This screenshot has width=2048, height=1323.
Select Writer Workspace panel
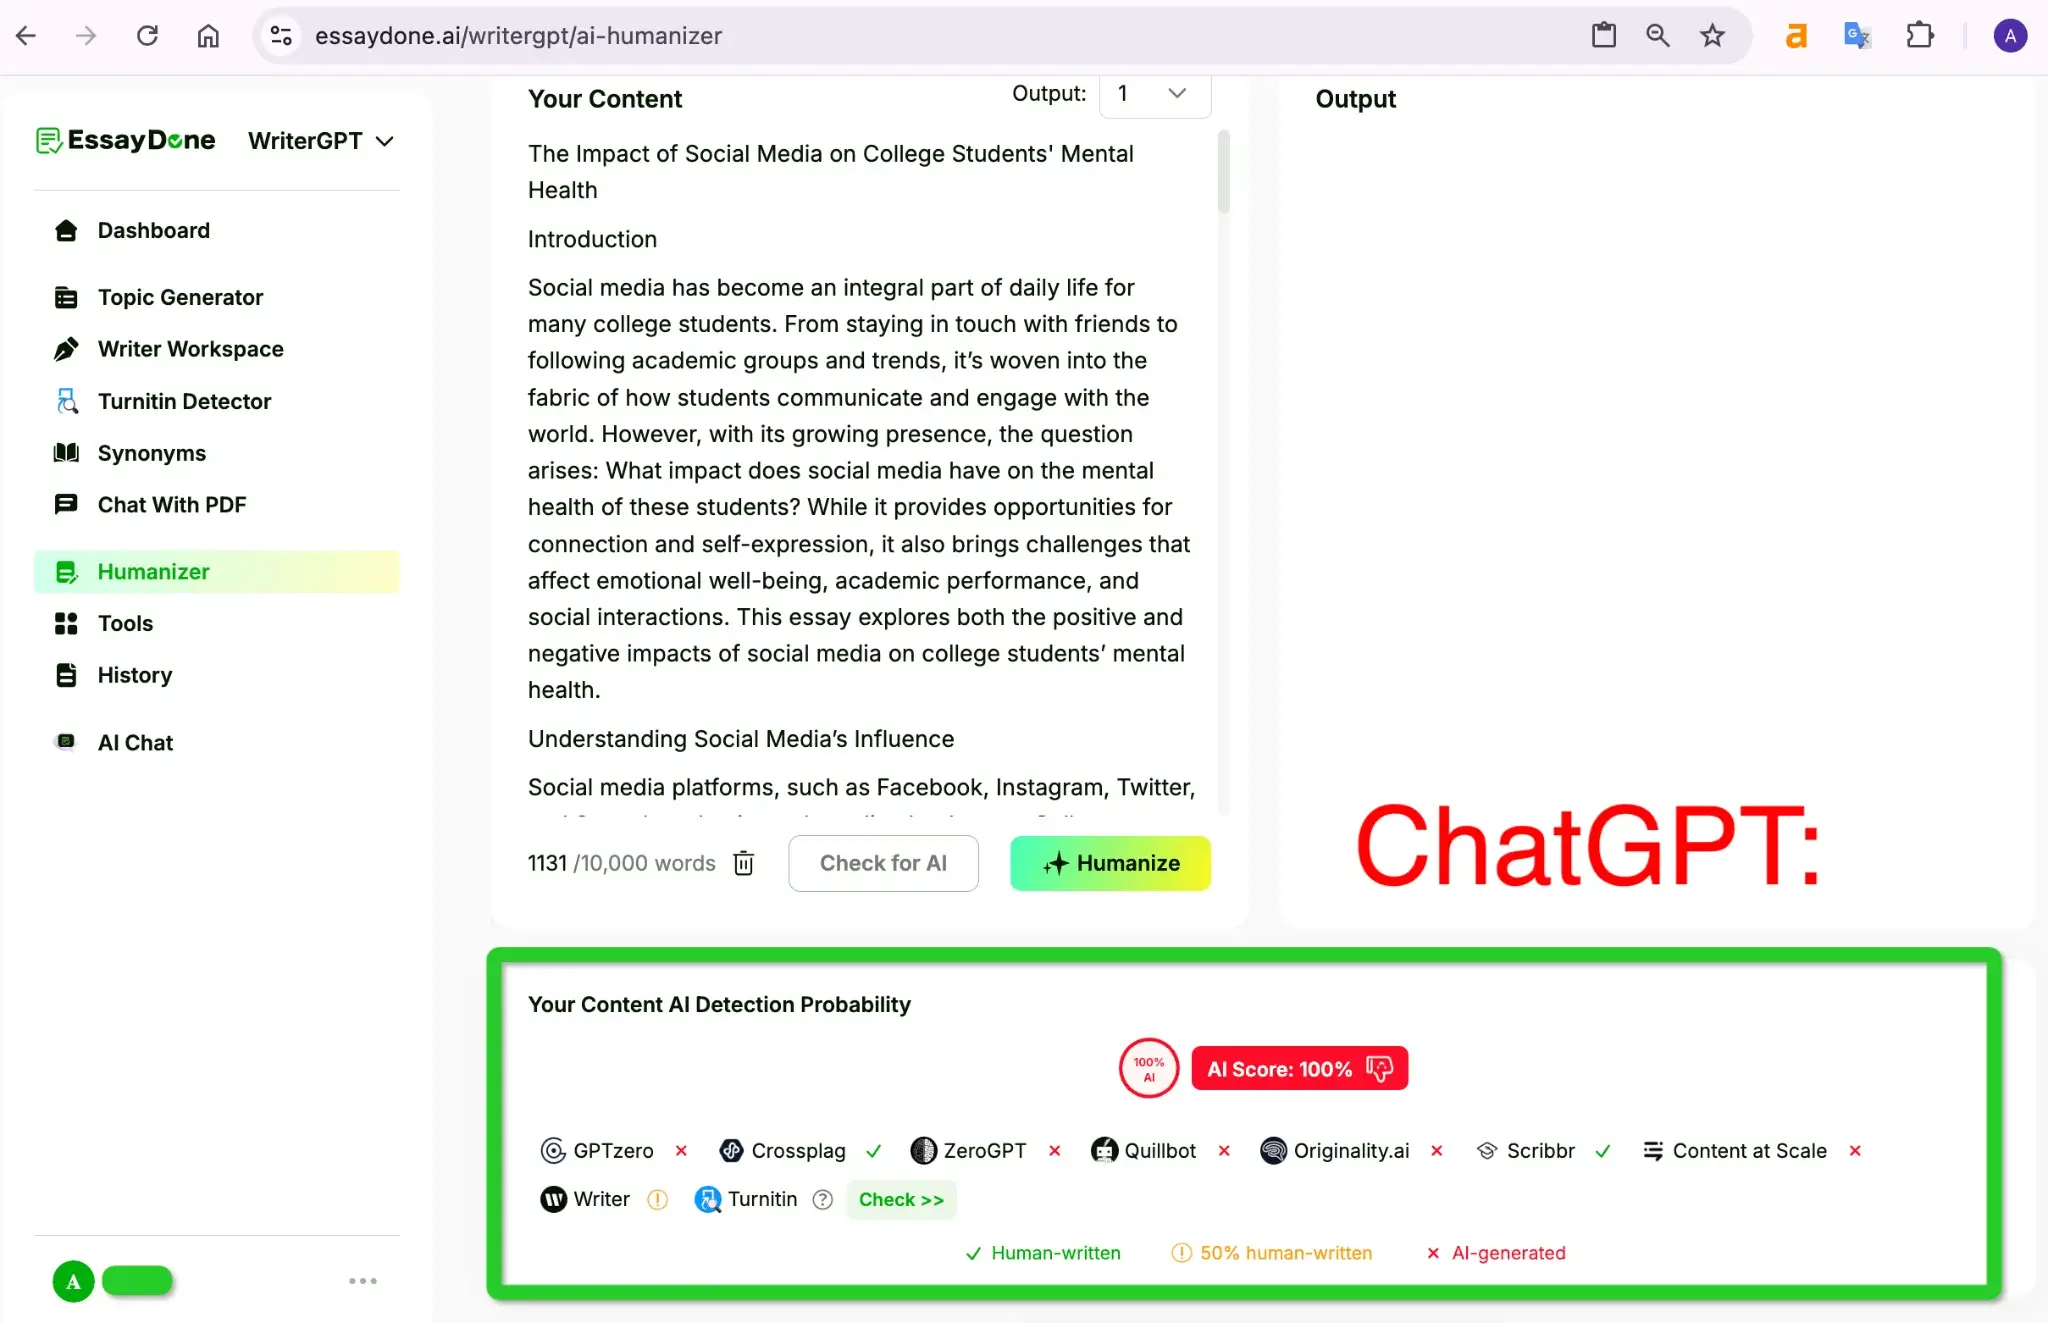pyautogui.click(x=190, y=346)
